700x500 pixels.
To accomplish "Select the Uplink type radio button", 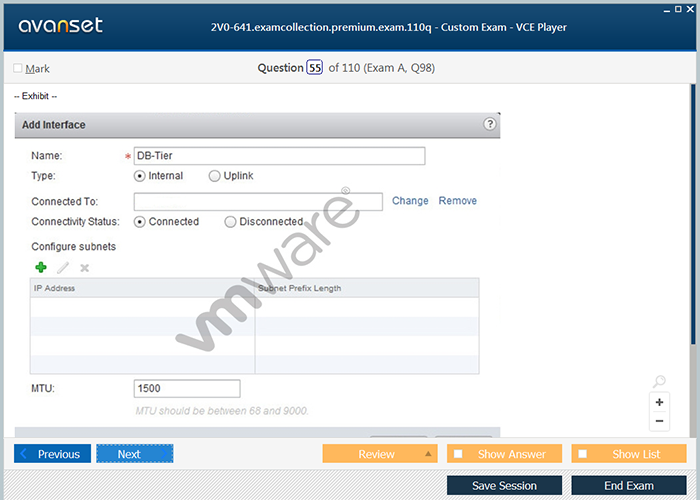I will [x=215, y=176].
